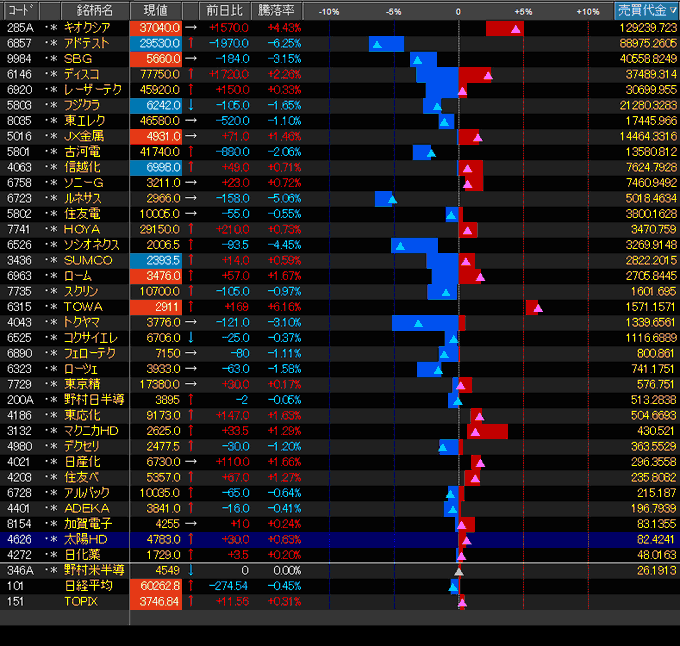The width and height of the screenshot is (680, 646).
Task: Click the マクニカHD red range bar
Action: 487,431
